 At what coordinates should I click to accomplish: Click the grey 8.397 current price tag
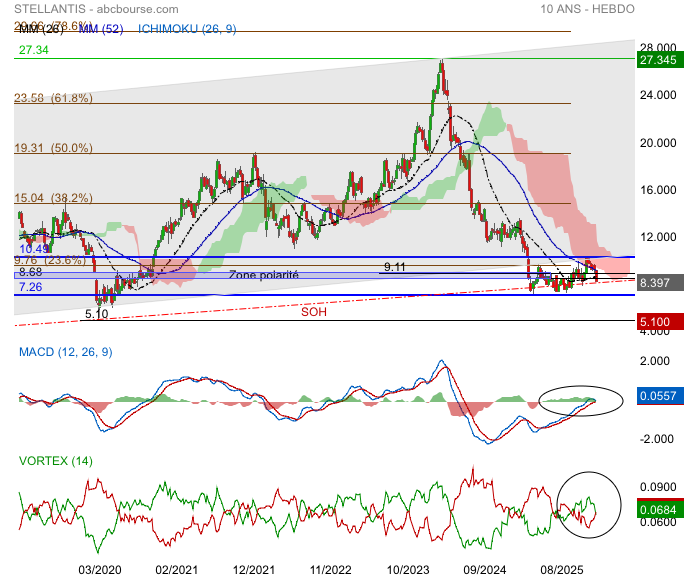click(660, 283)
